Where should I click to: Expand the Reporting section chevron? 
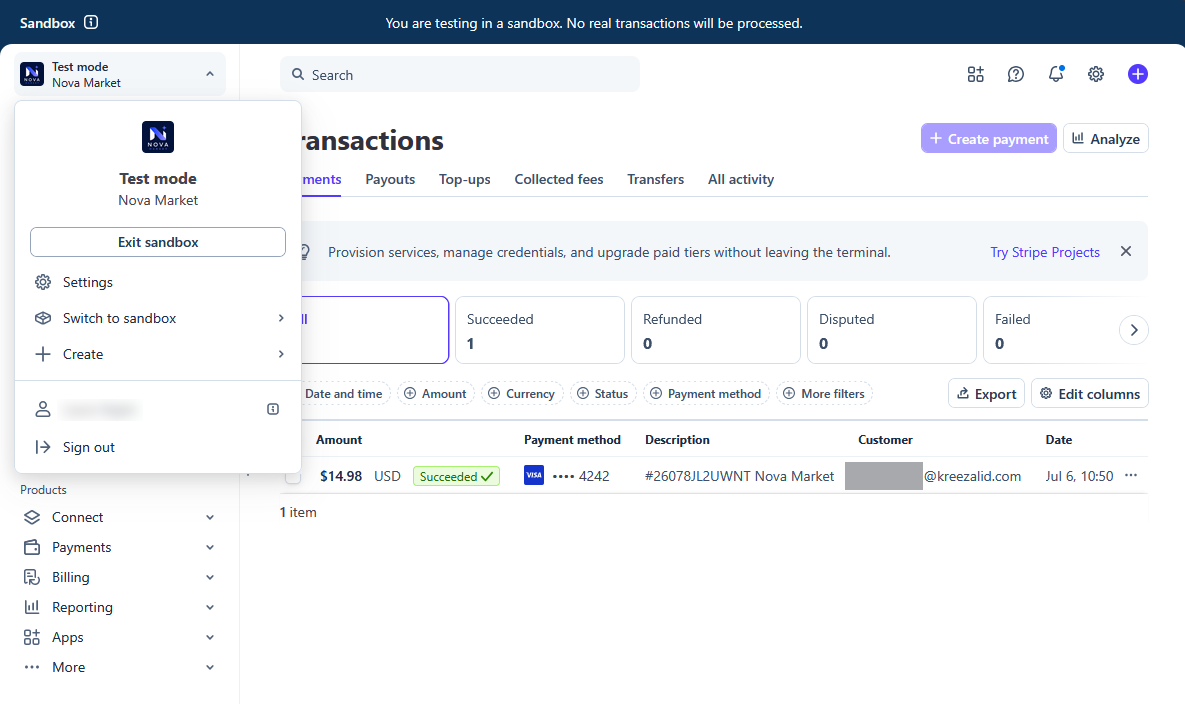click(x=210, y=607)
